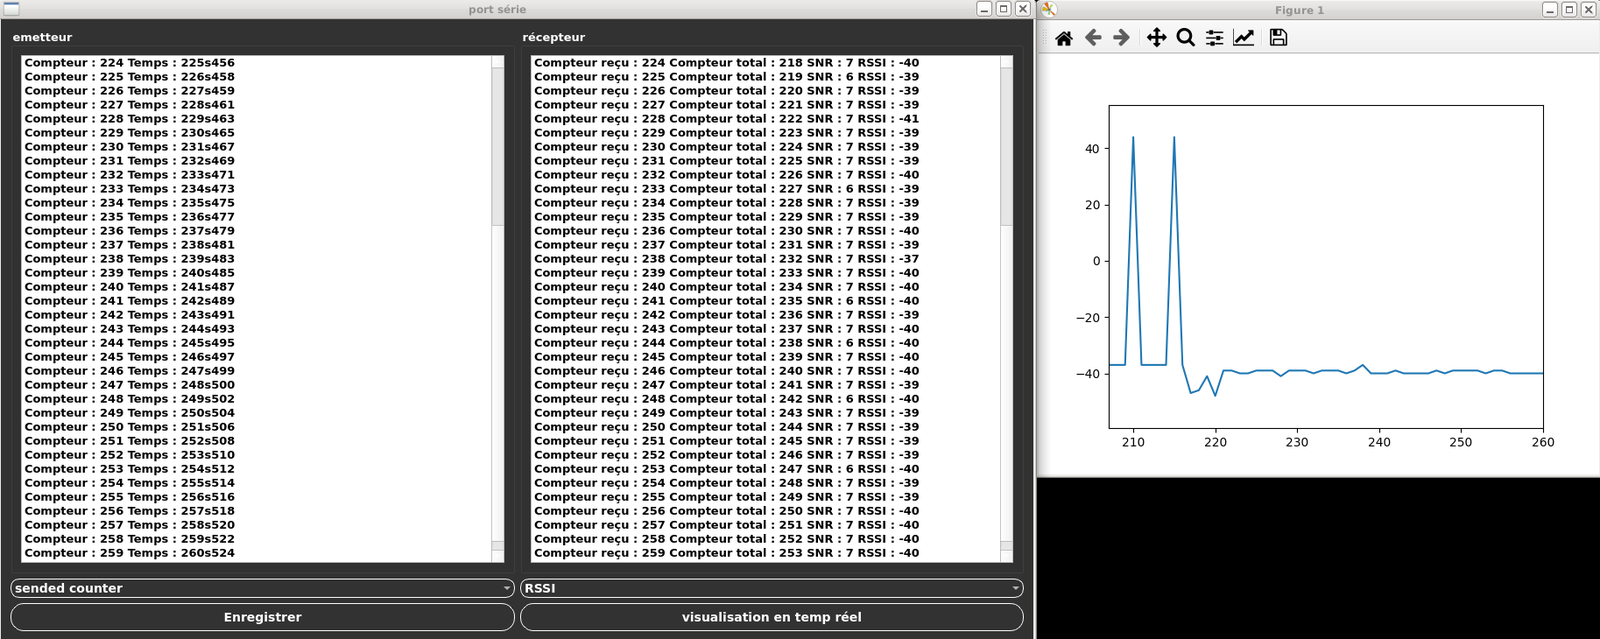Viewport: 1600px width, 639px height.
Task: Click the port série window menu icon
Action: click(11, 9)
